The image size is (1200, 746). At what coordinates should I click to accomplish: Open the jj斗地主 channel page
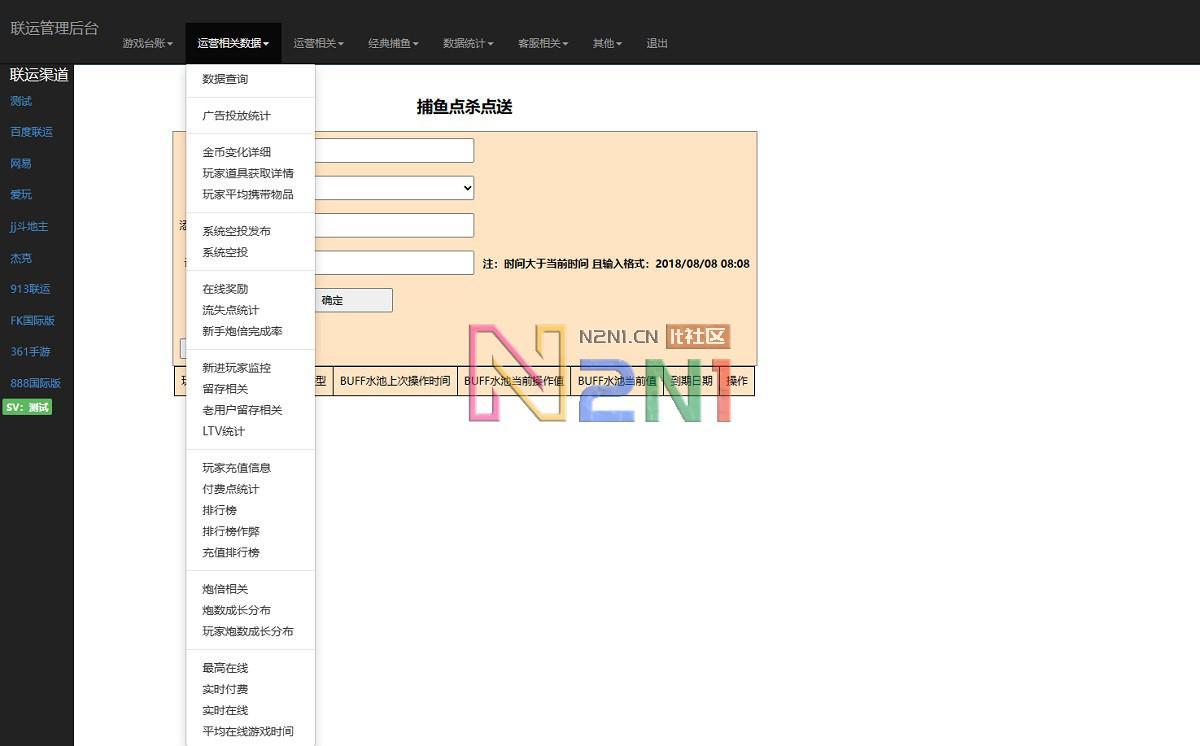click(x=28, y=226)
